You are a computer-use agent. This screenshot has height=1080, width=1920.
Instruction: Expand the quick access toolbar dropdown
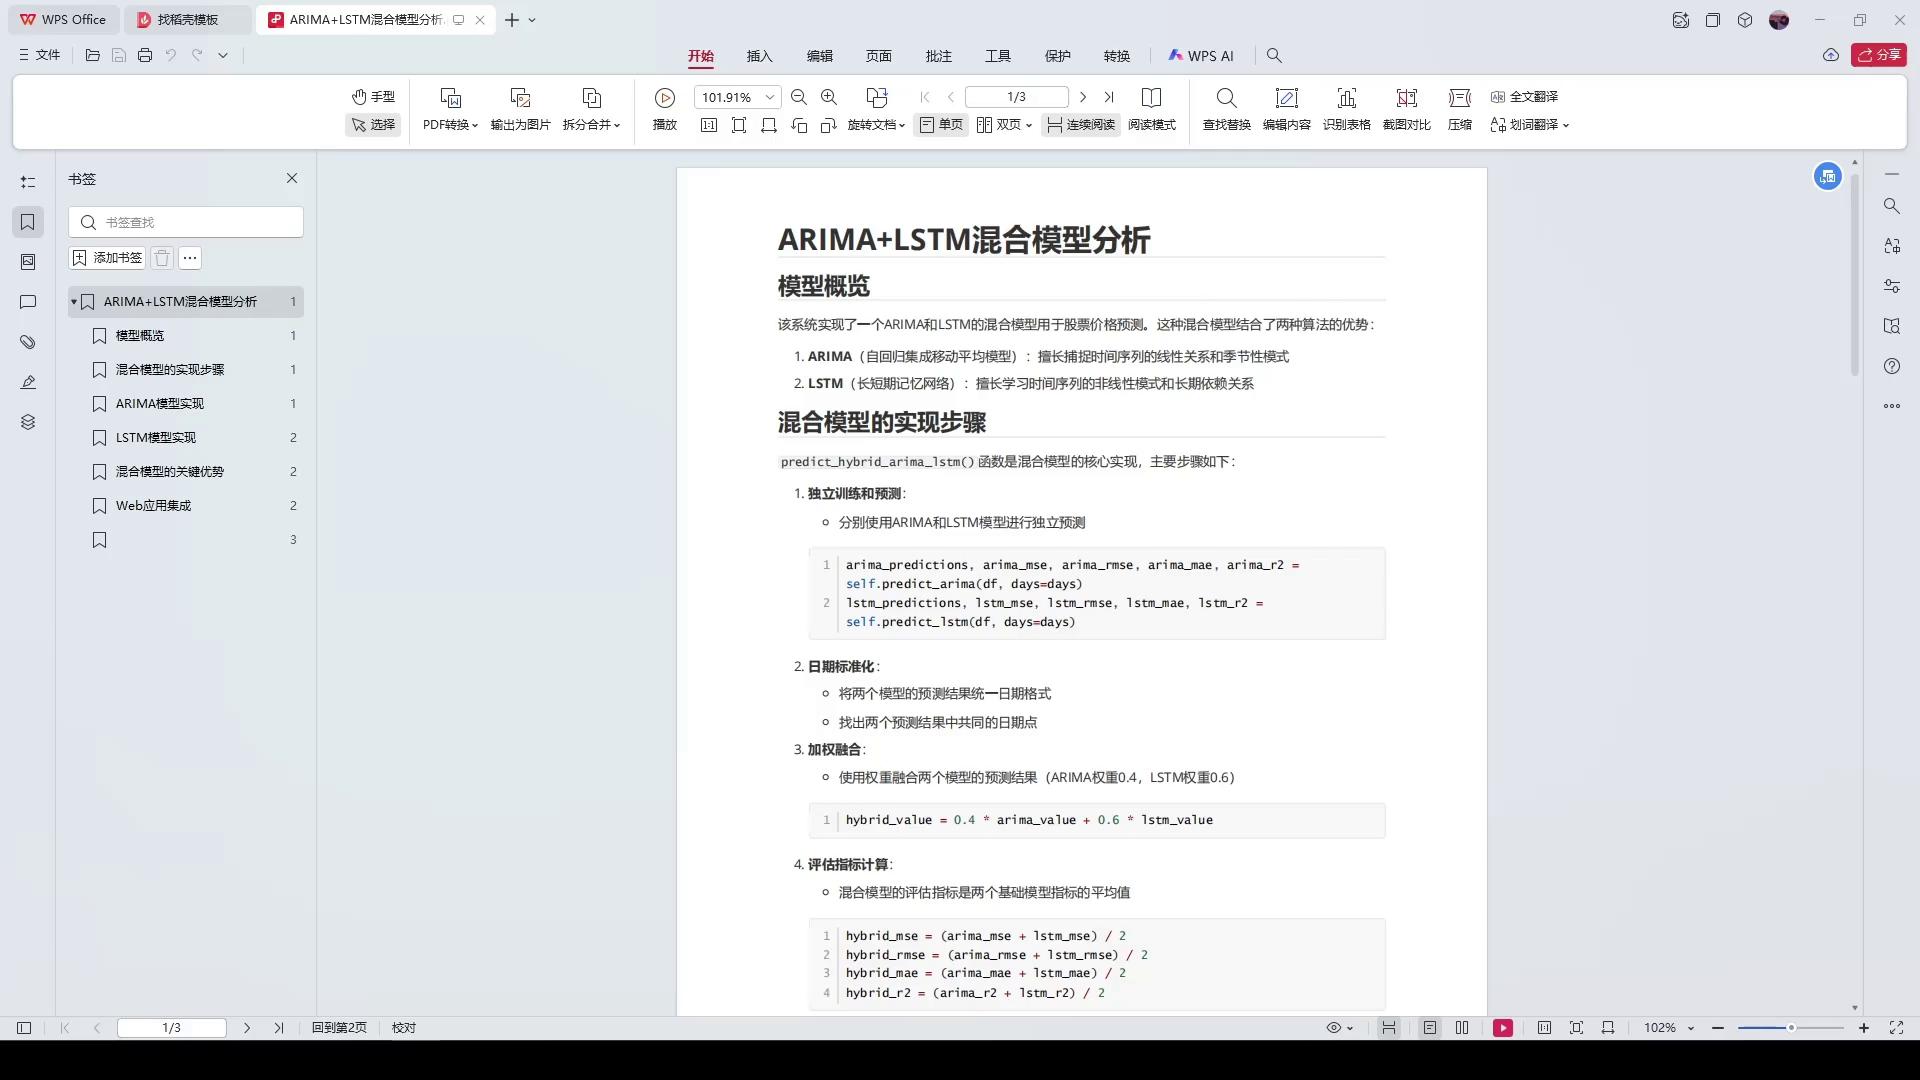click(x=223, y=55)
